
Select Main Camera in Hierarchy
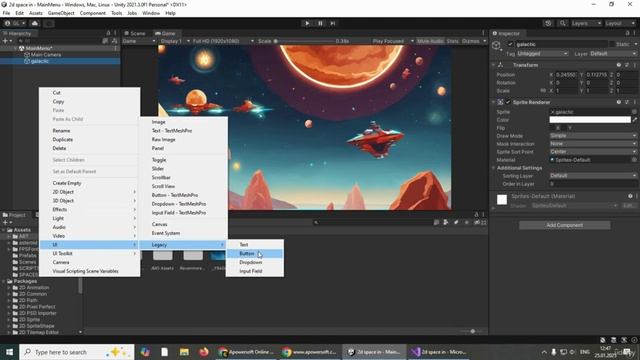(46, 55)
